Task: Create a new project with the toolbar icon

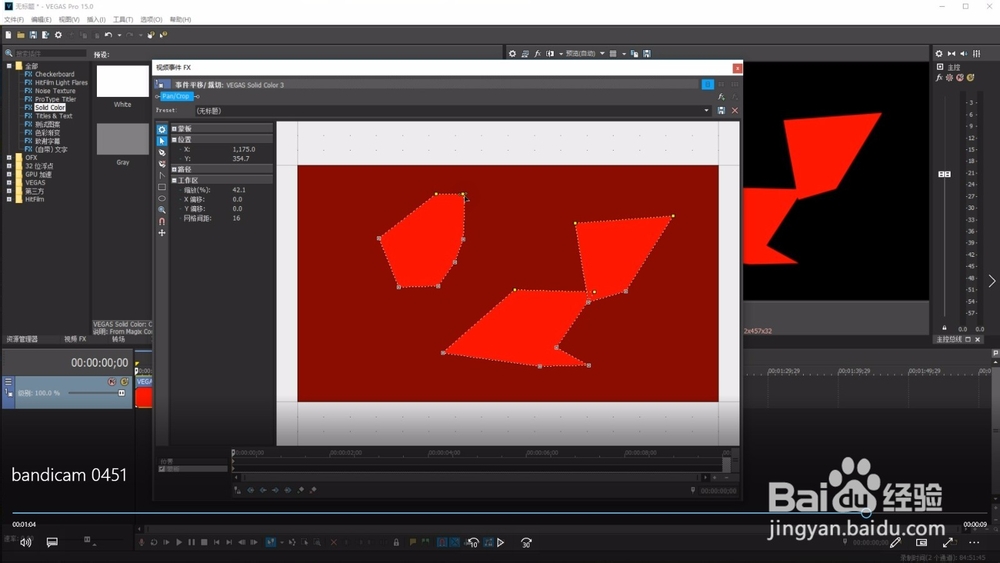Action: pyautogui.click(x=8, y=35)
